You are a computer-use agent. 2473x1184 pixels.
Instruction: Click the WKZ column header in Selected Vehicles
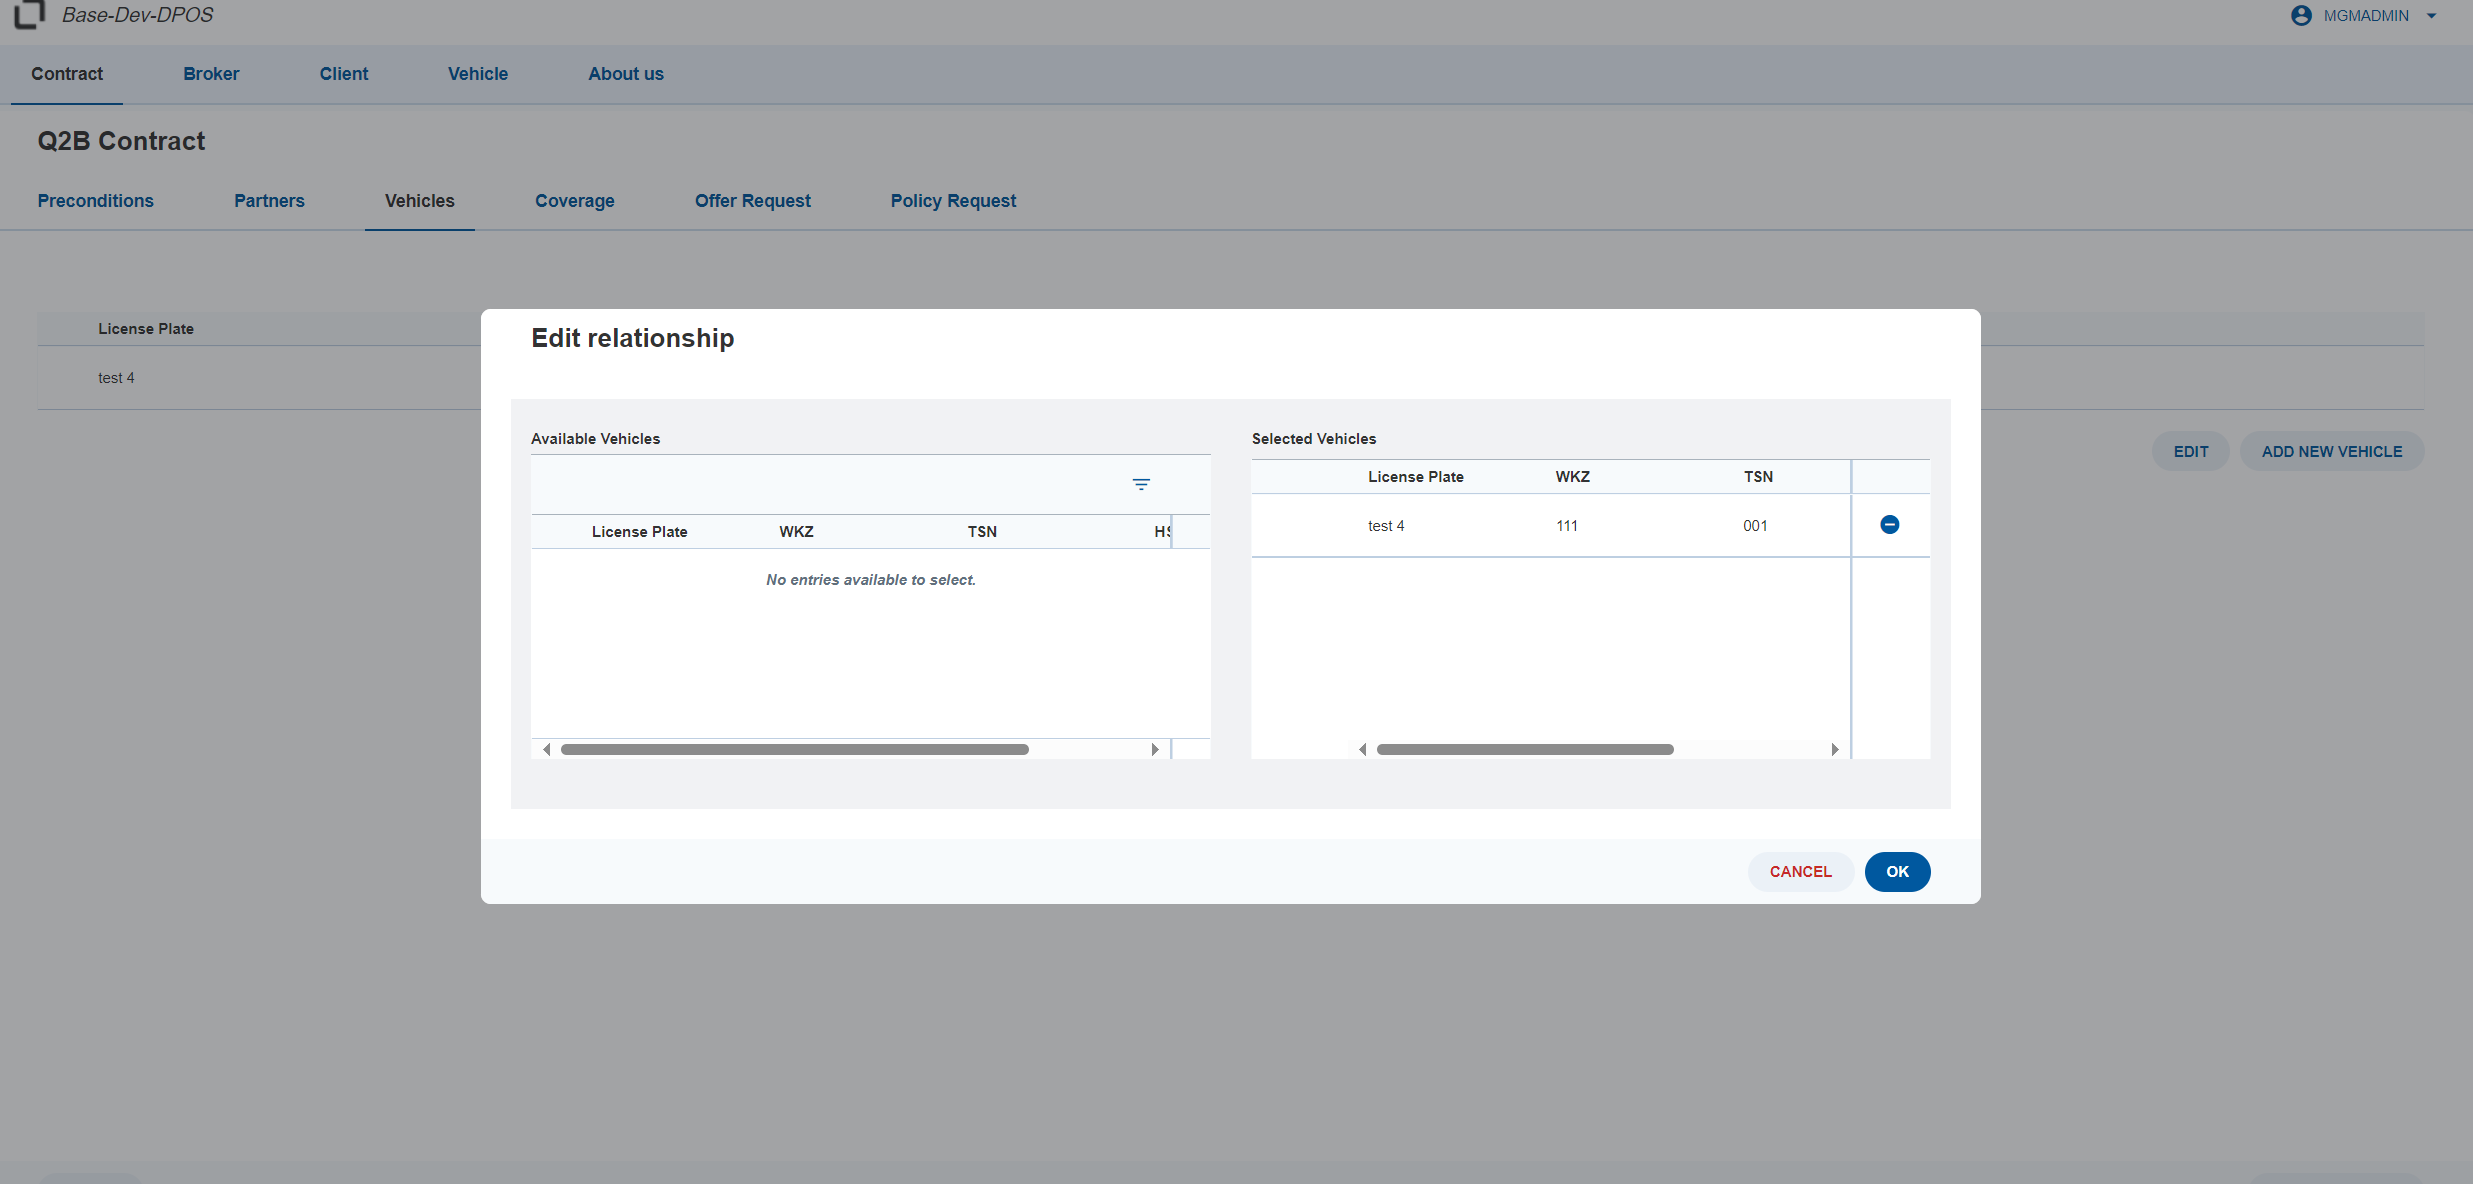pyautogui.click(x=1573, y=477)
